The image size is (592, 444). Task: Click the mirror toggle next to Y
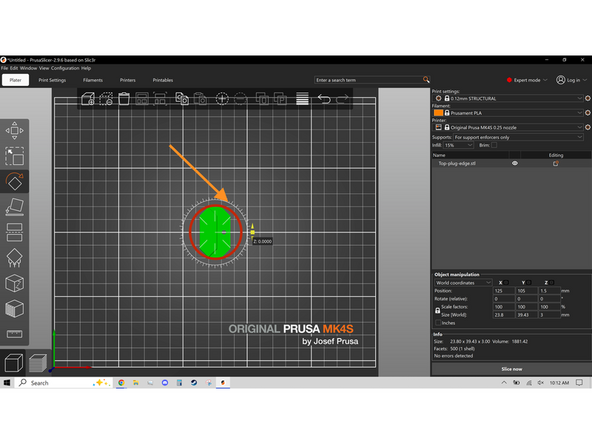pos(529,282)
